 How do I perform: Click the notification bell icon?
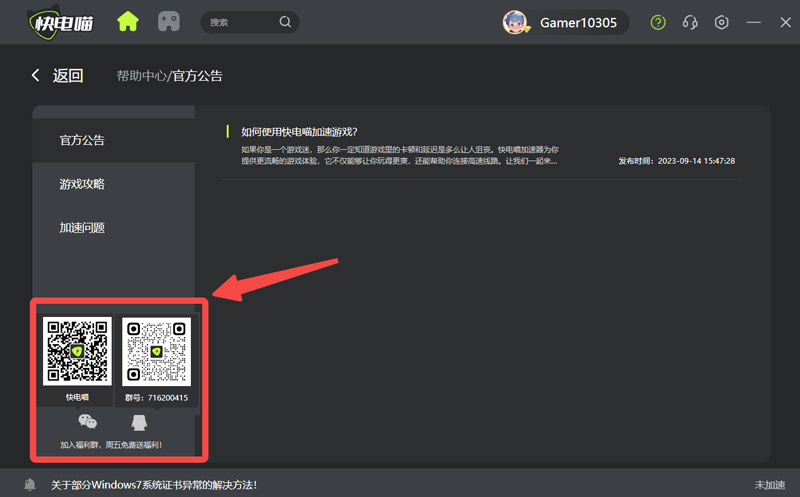(x=30, y=484)
